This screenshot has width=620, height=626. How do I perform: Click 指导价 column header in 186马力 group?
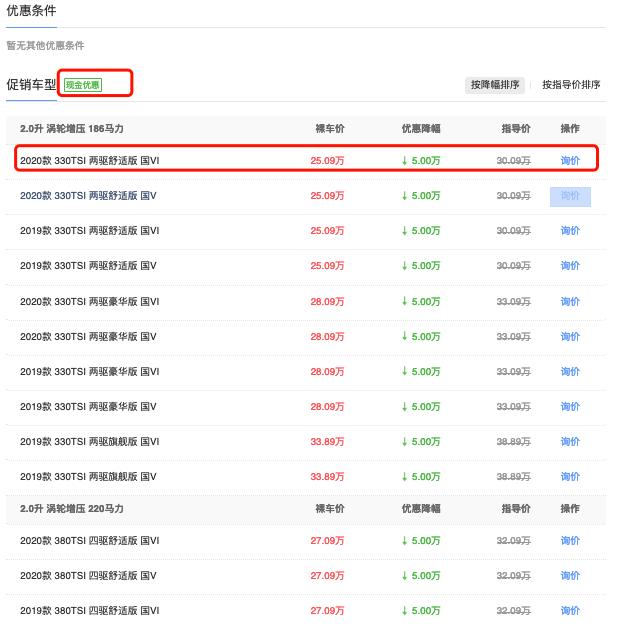516,129
